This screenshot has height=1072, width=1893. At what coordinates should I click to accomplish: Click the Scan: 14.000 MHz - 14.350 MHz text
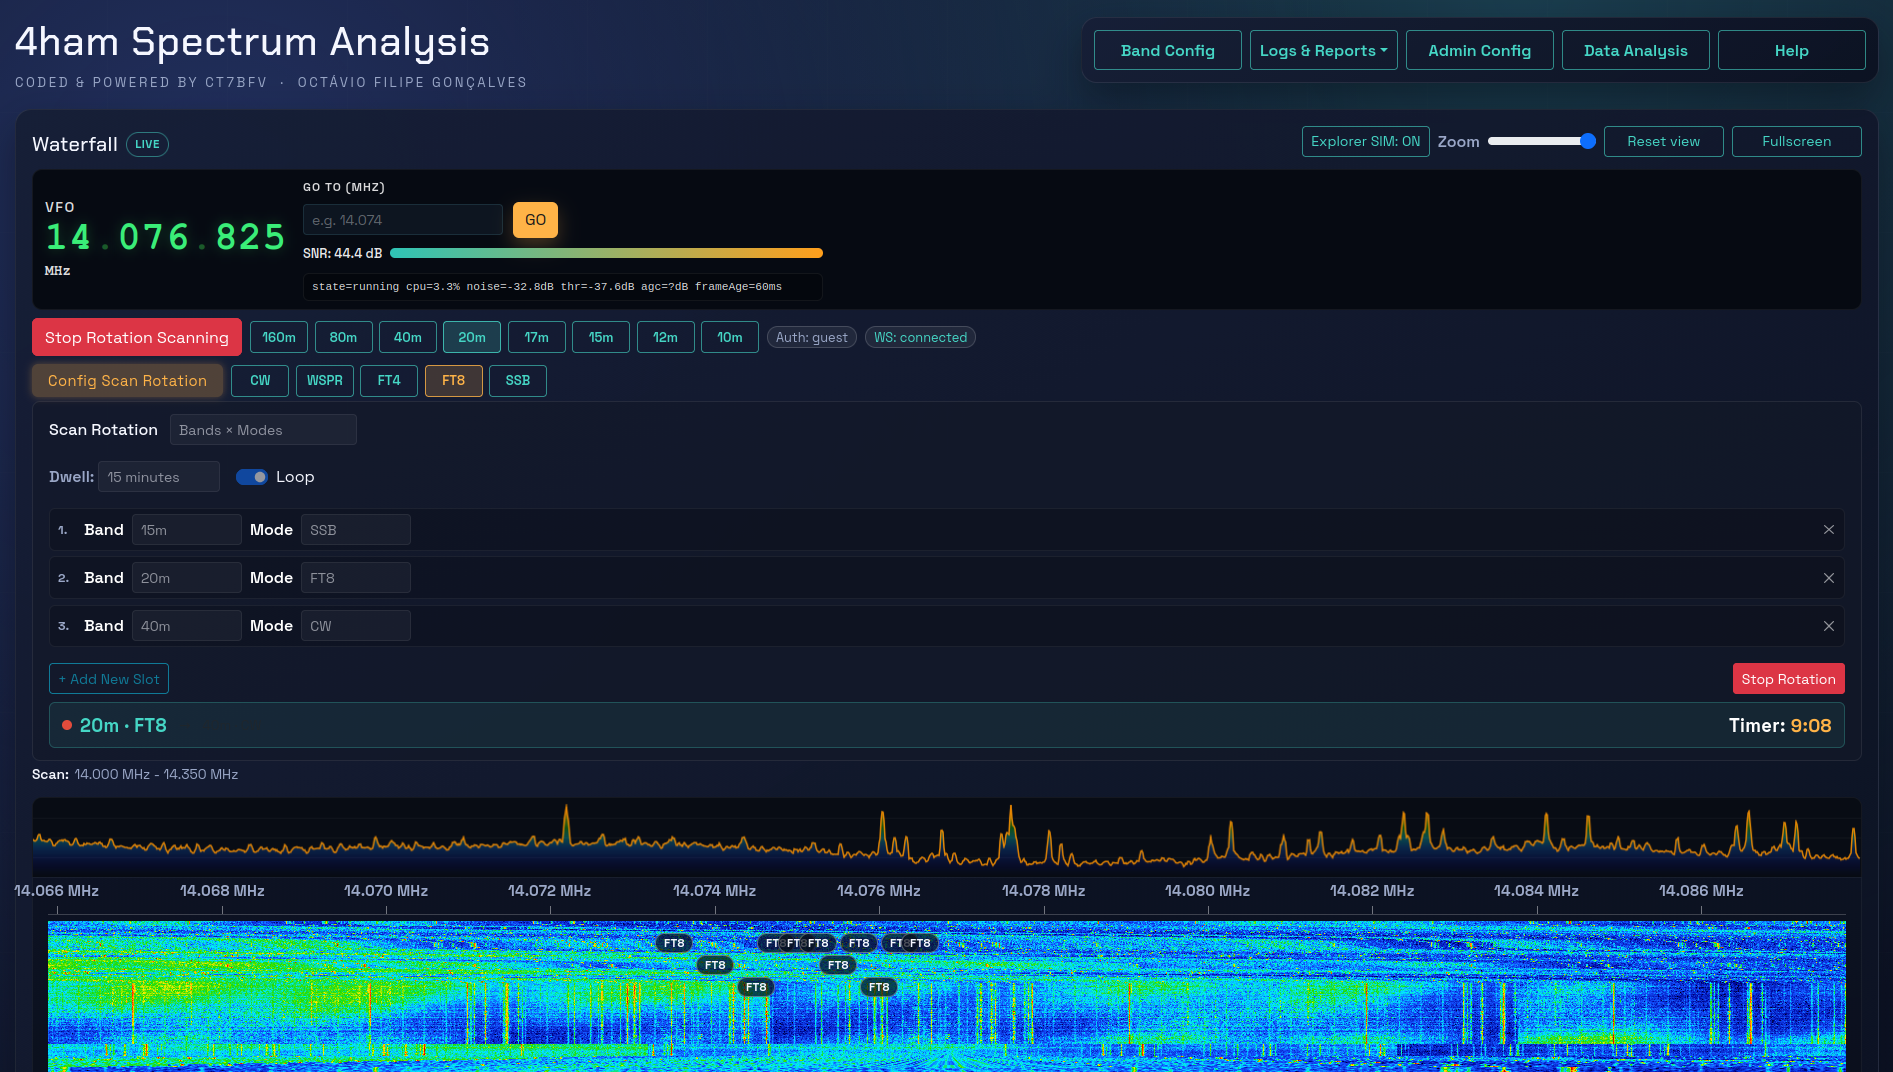click(x=135, y=774)
